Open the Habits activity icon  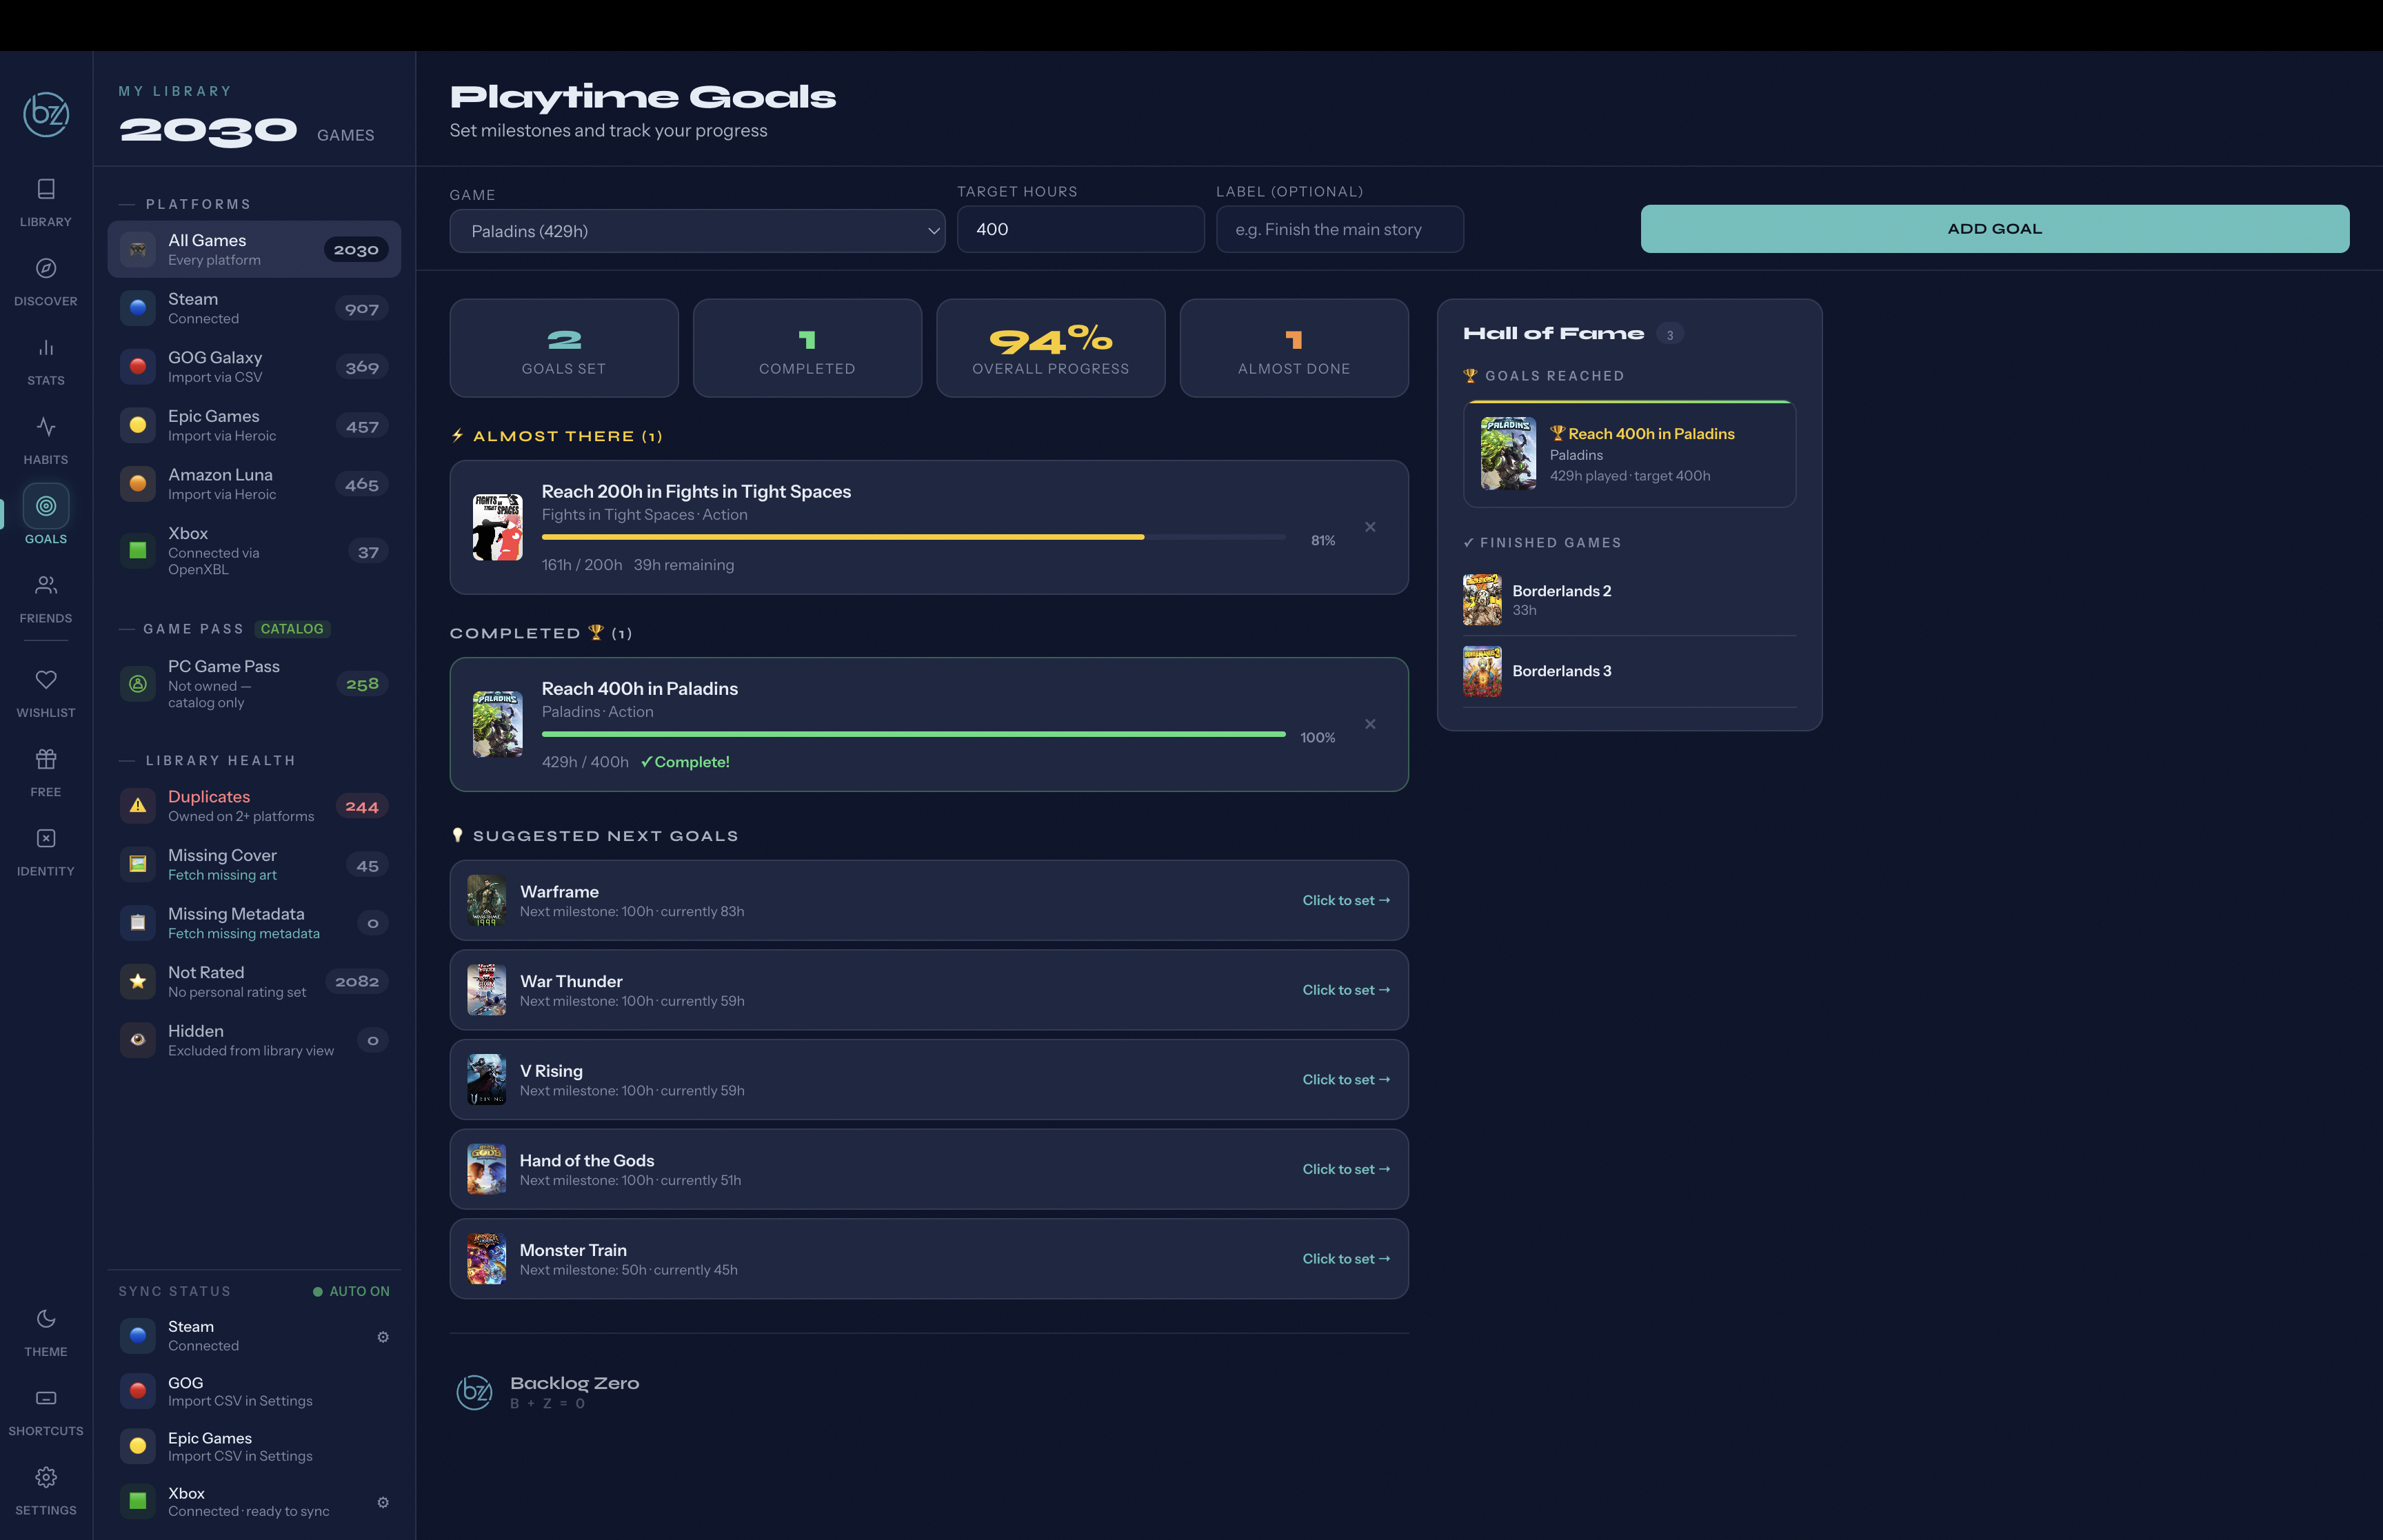click(46, 427)
